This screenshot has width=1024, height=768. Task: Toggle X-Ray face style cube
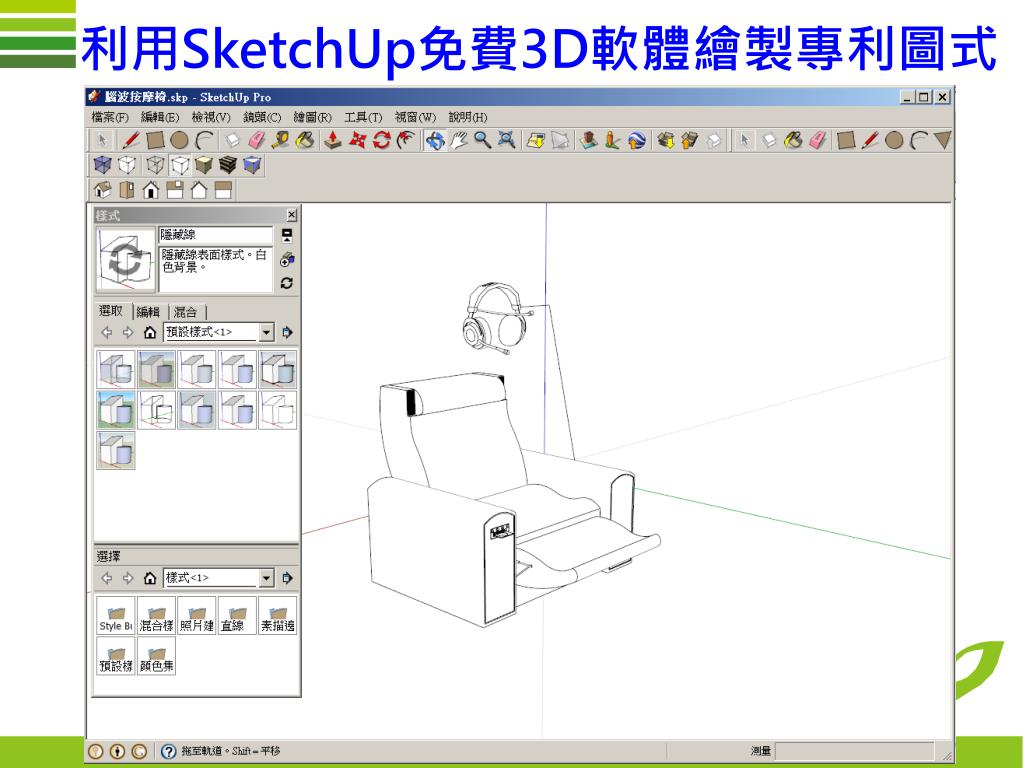coord(103,165)
